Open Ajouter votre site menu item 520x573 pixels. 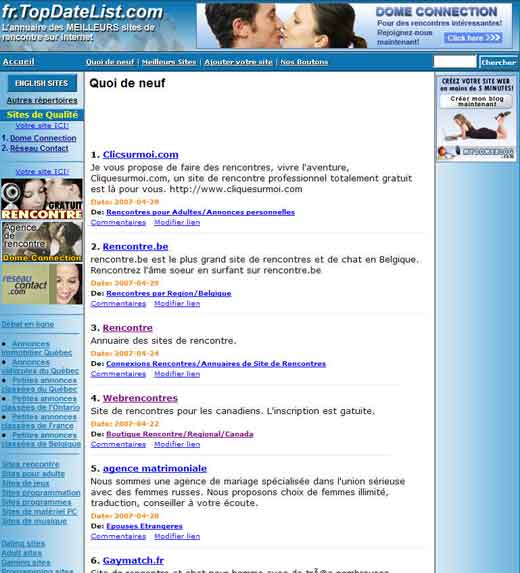[238, 62]
